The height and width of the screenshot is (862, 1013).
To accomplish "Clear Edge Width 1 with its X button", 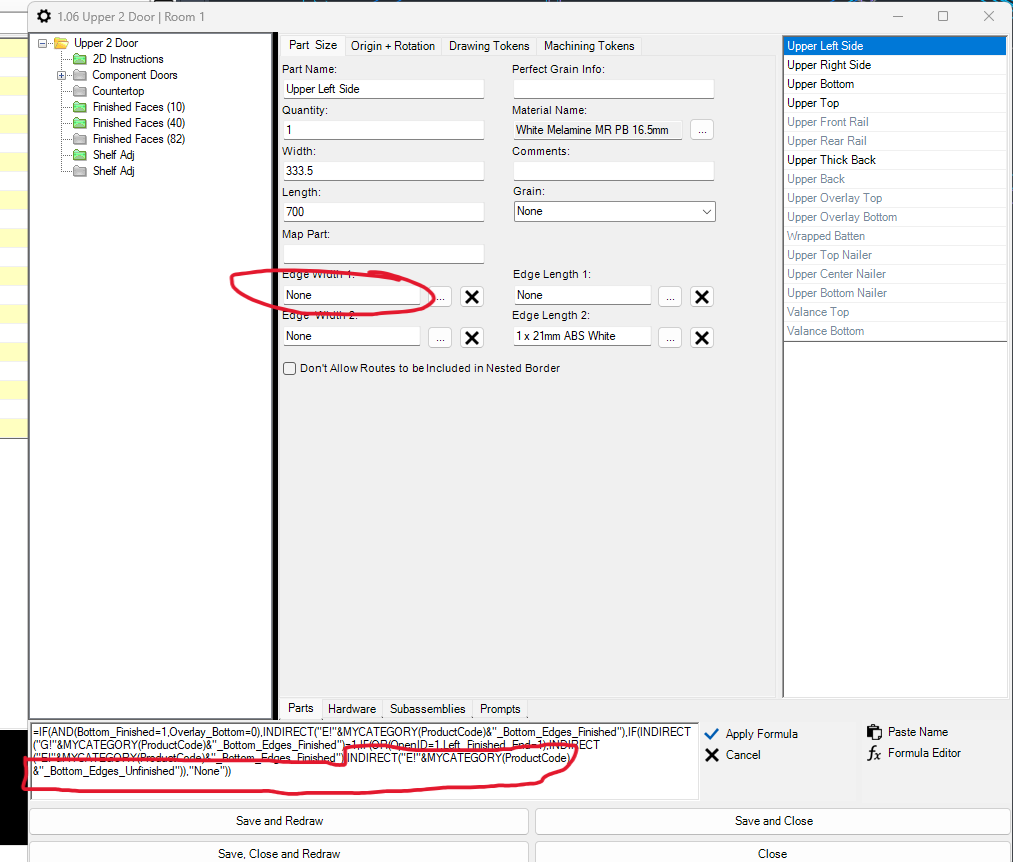I will [x=472, y=297].
